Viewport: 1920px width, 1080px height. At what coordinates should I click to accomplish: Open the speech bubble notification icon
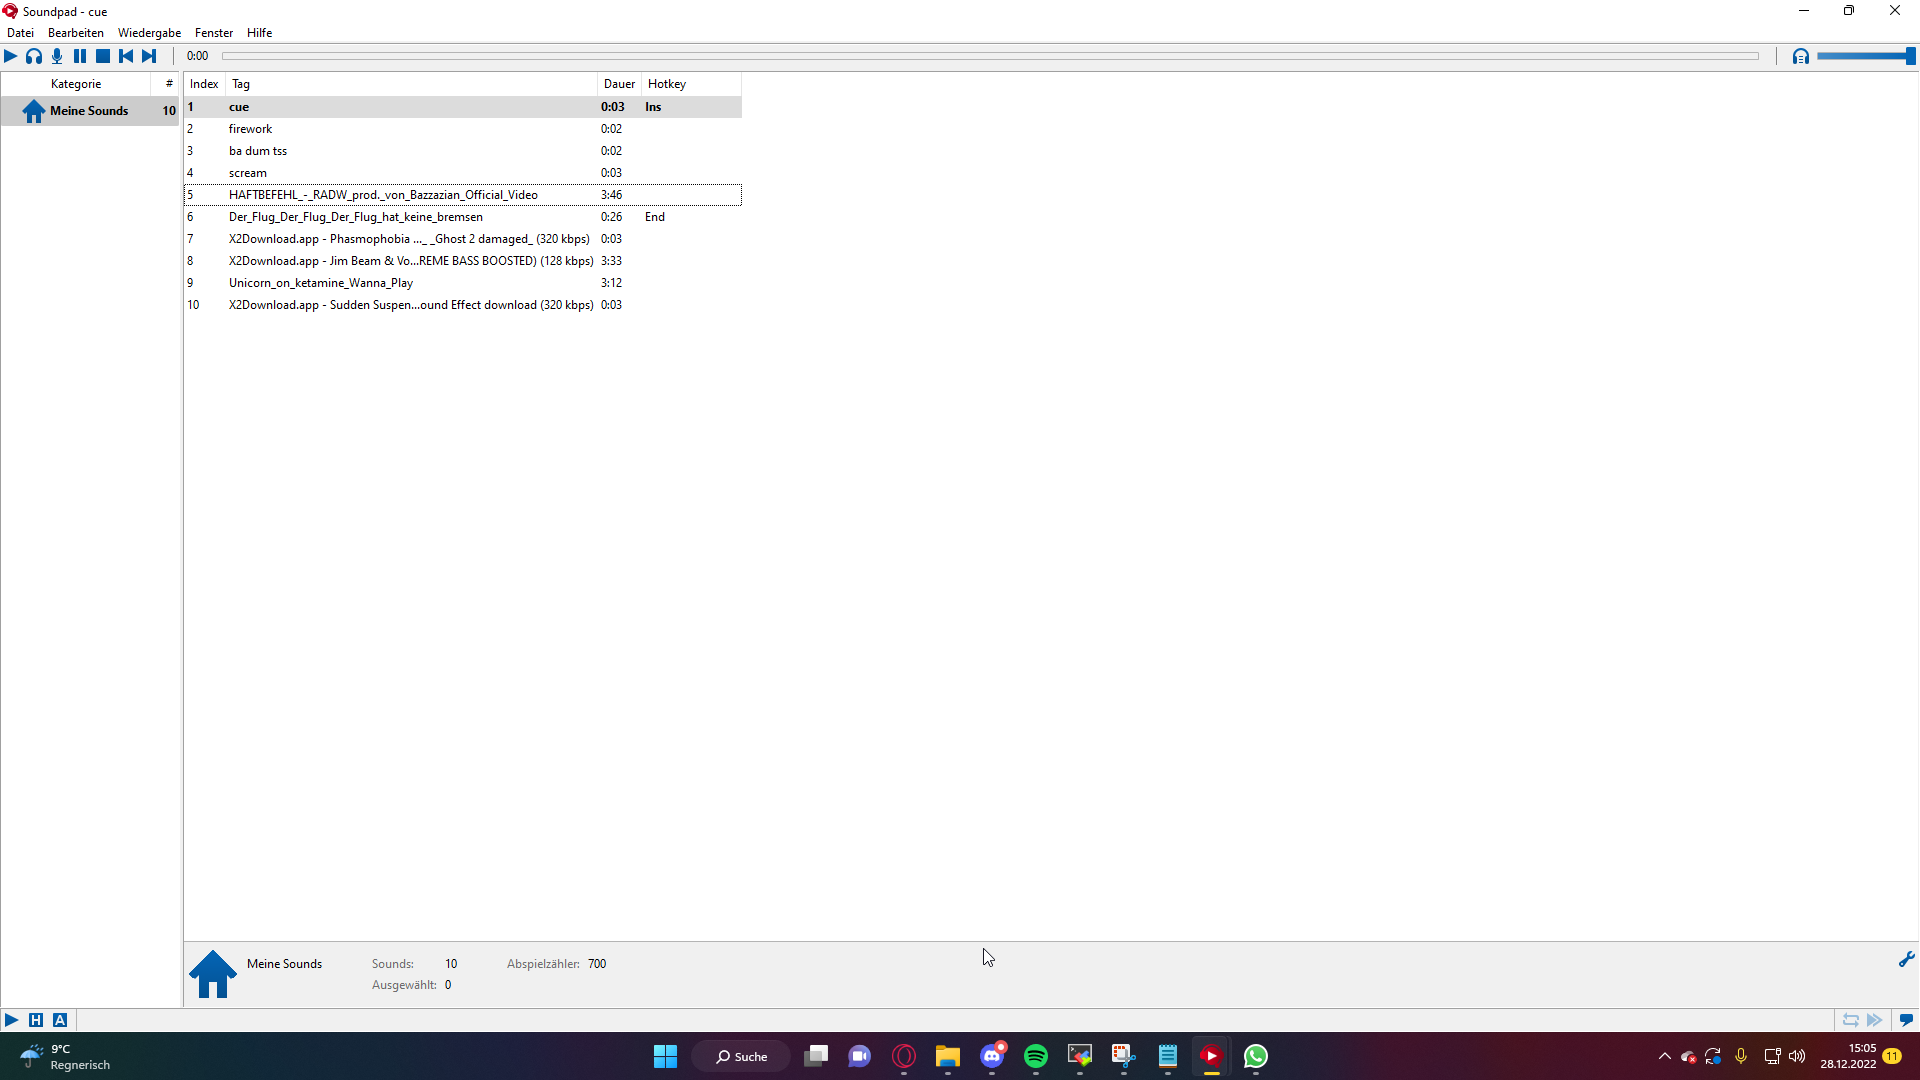click(1906, 1020)
